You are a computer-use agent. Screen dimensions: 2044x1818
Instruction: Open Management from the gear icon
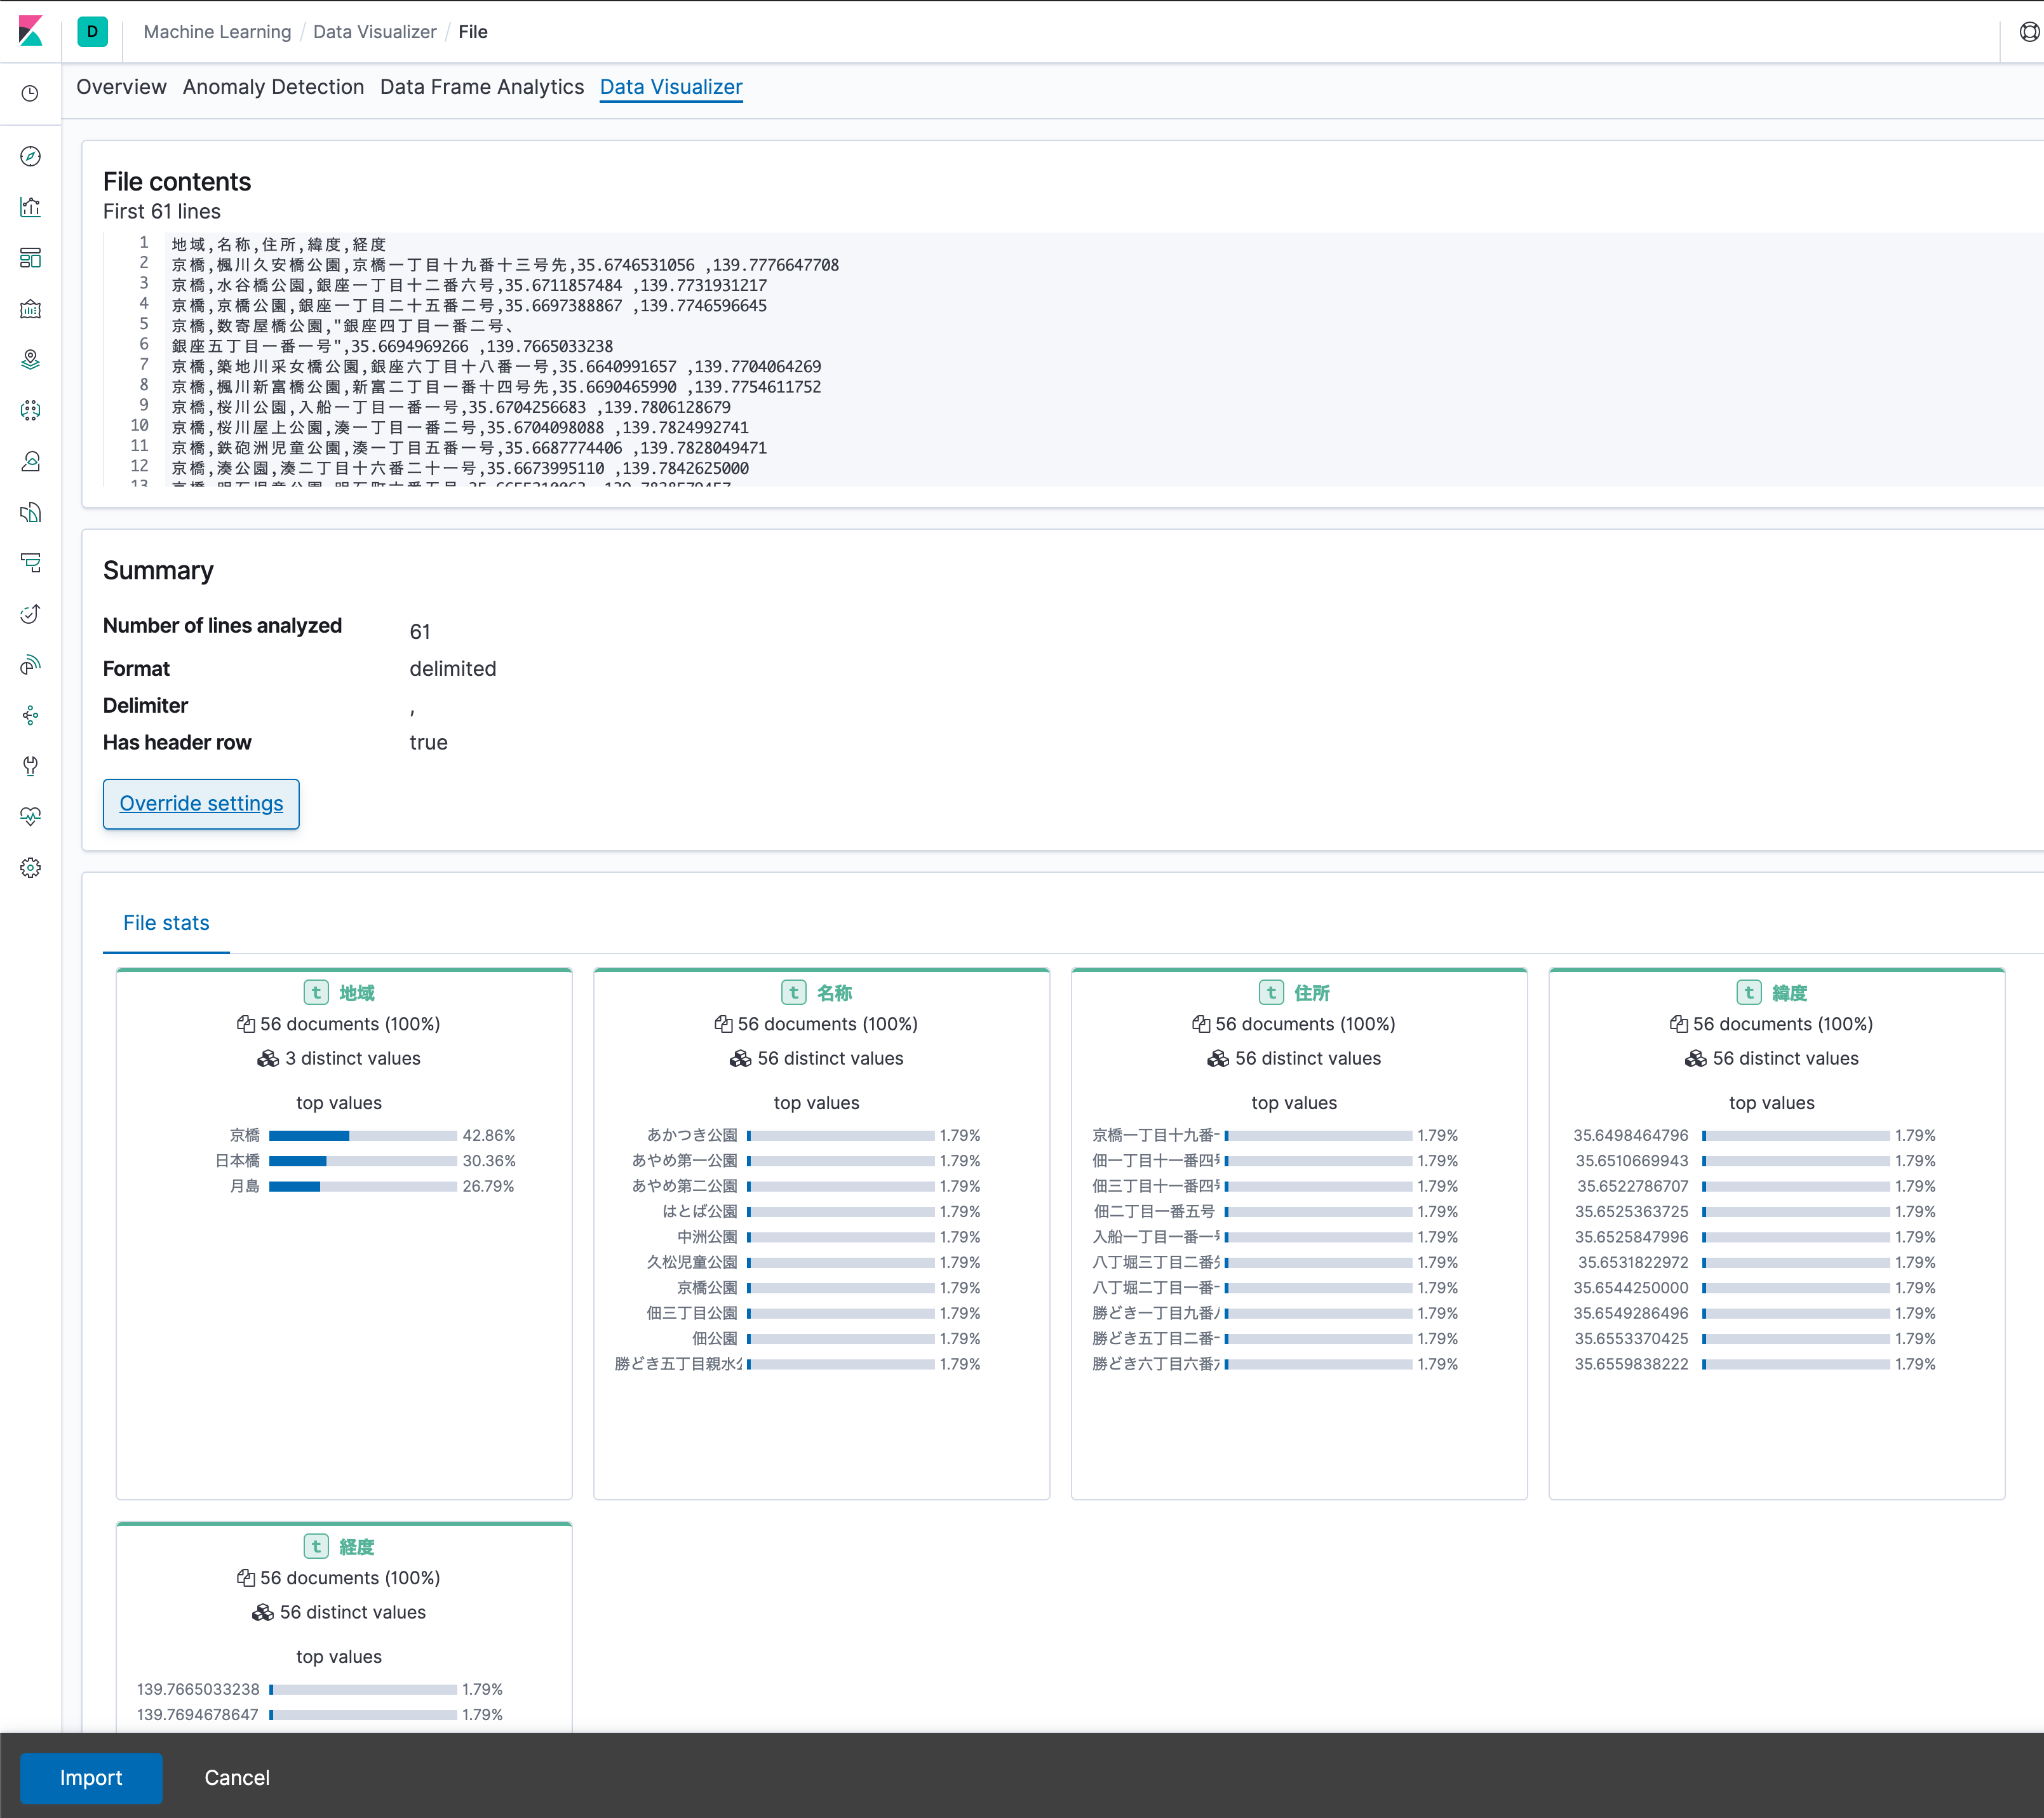(30, 868)
